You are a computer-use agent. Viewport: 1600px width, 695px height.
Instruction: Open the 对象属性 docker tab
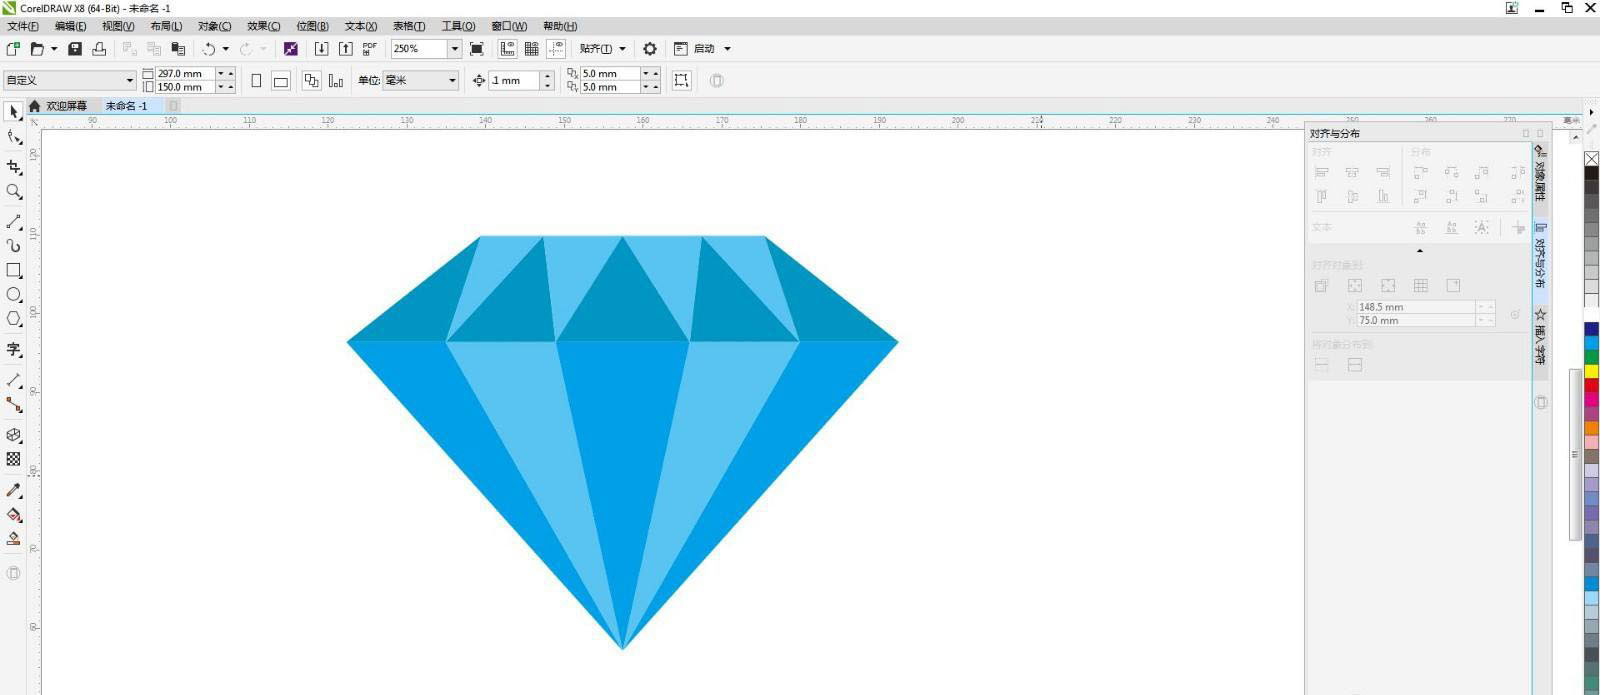click(1540, 173)
